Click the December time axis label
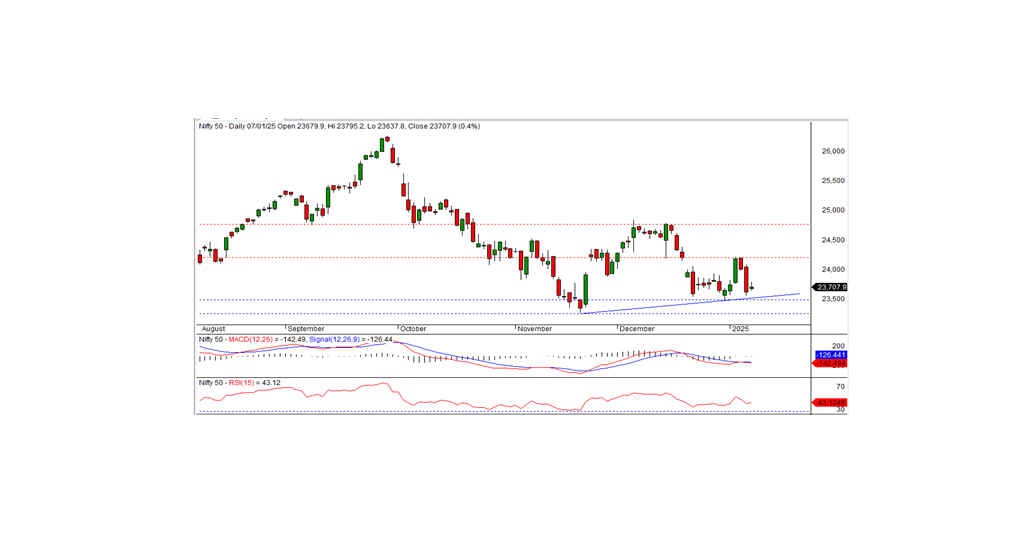Screen dimensions: 1028x548 pyautogui.click(x=637, y=328)
